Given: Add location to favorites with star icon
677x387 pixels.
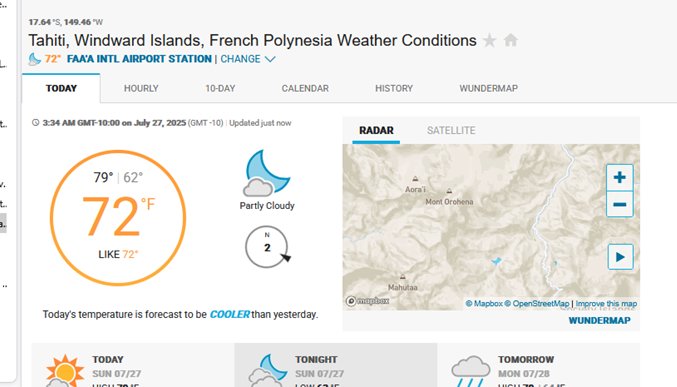Looking at the screenshot, I should (x=489, y=41).
